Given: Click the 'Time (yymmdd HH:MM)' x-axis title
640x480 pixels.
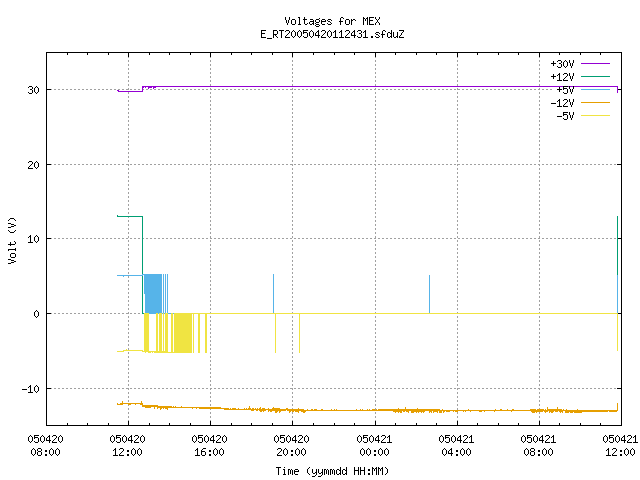Looking at the screenshot, I should coord(332,471).
